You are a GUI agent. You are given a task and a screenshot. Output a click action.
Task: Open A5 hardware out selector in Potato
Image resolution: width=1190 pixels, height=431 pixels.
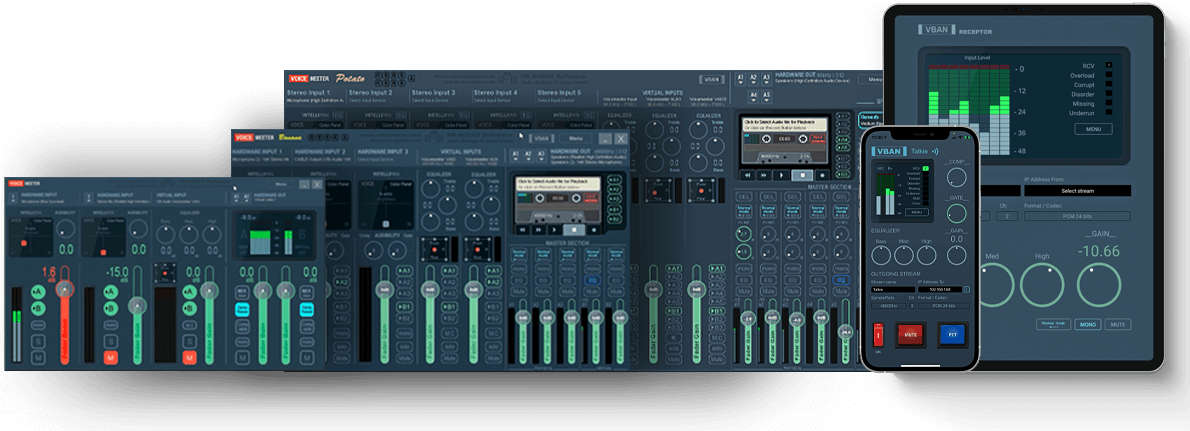pyautogui.click(x=767, y=96)
